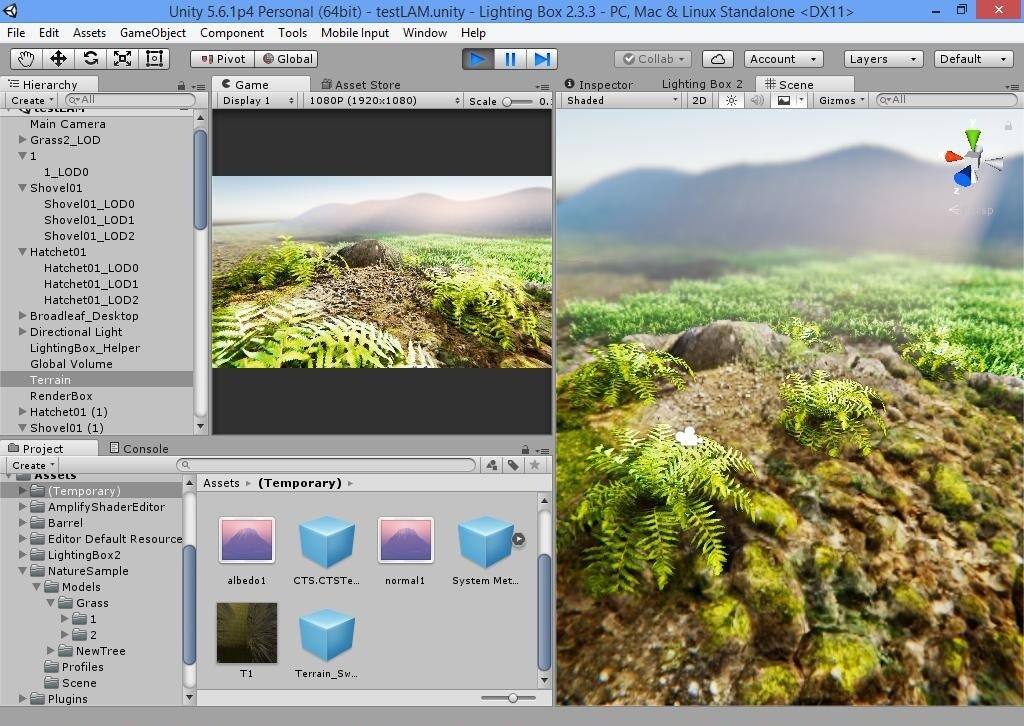Open the 1080P resolution dropdown
The height and width of the screenshot is (726, 1024).
pos(383,101)
